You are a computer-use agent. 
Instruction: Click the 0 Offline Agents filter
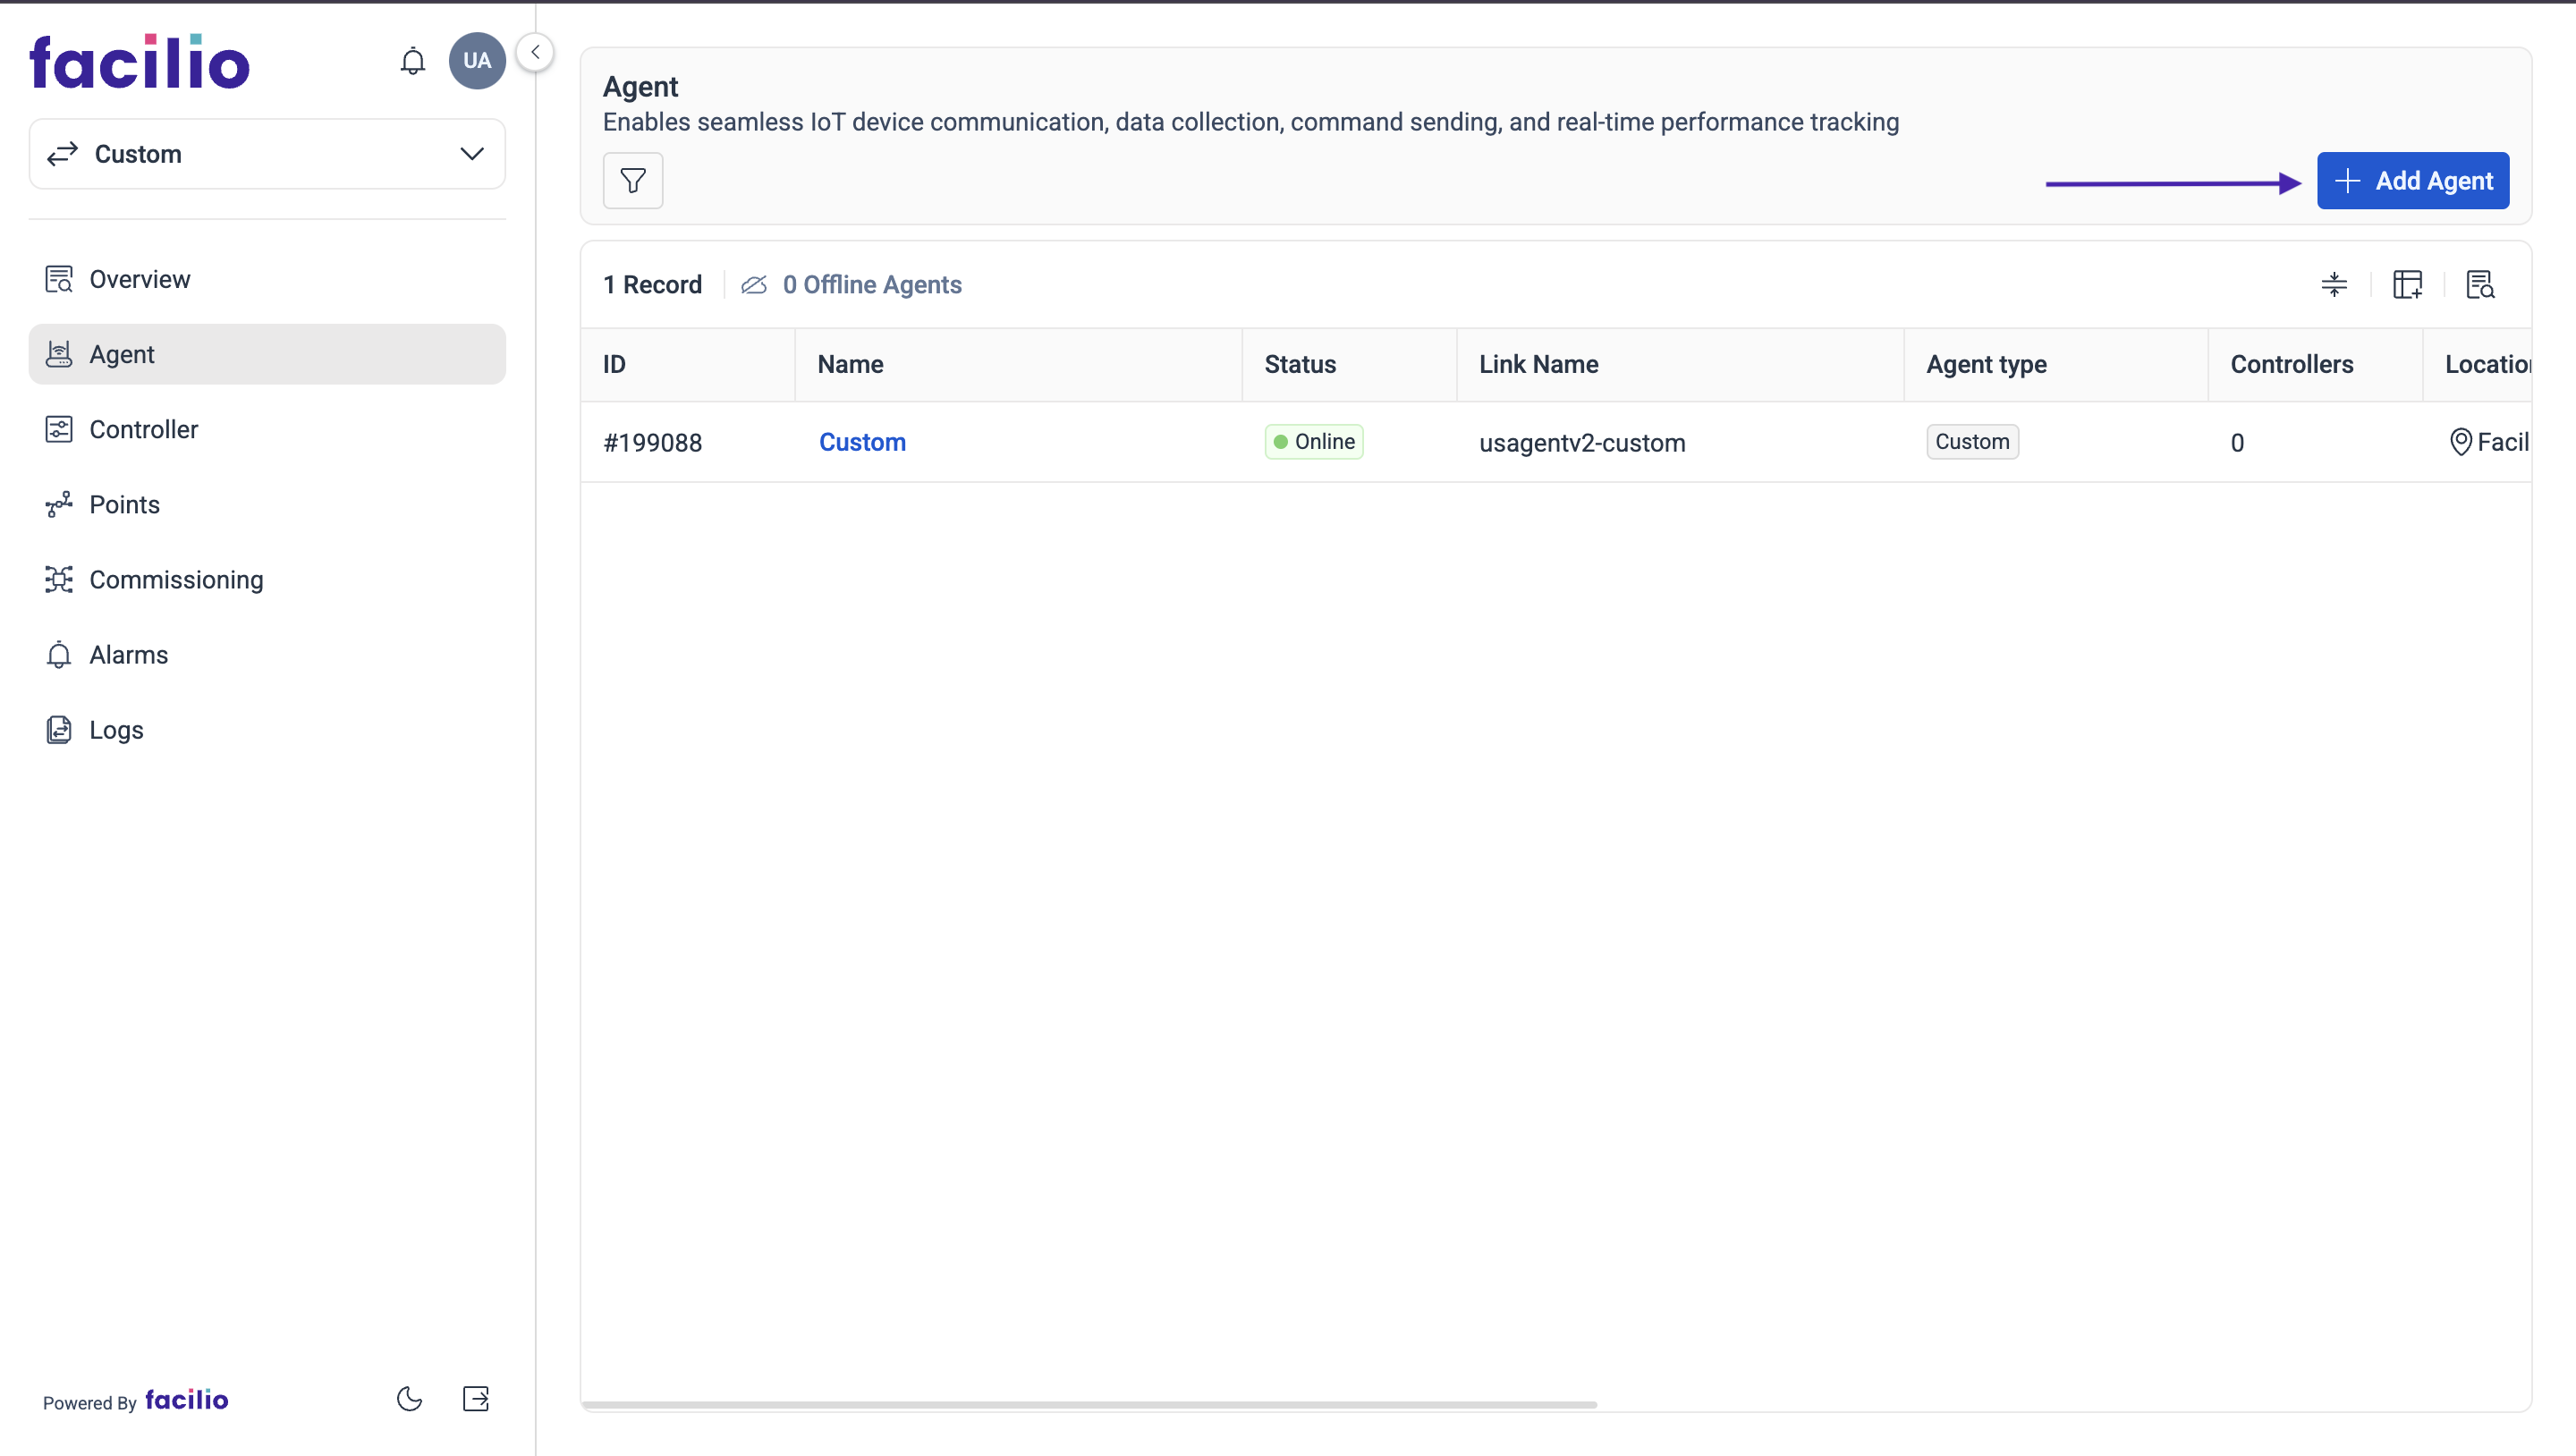tap(871, 285)
